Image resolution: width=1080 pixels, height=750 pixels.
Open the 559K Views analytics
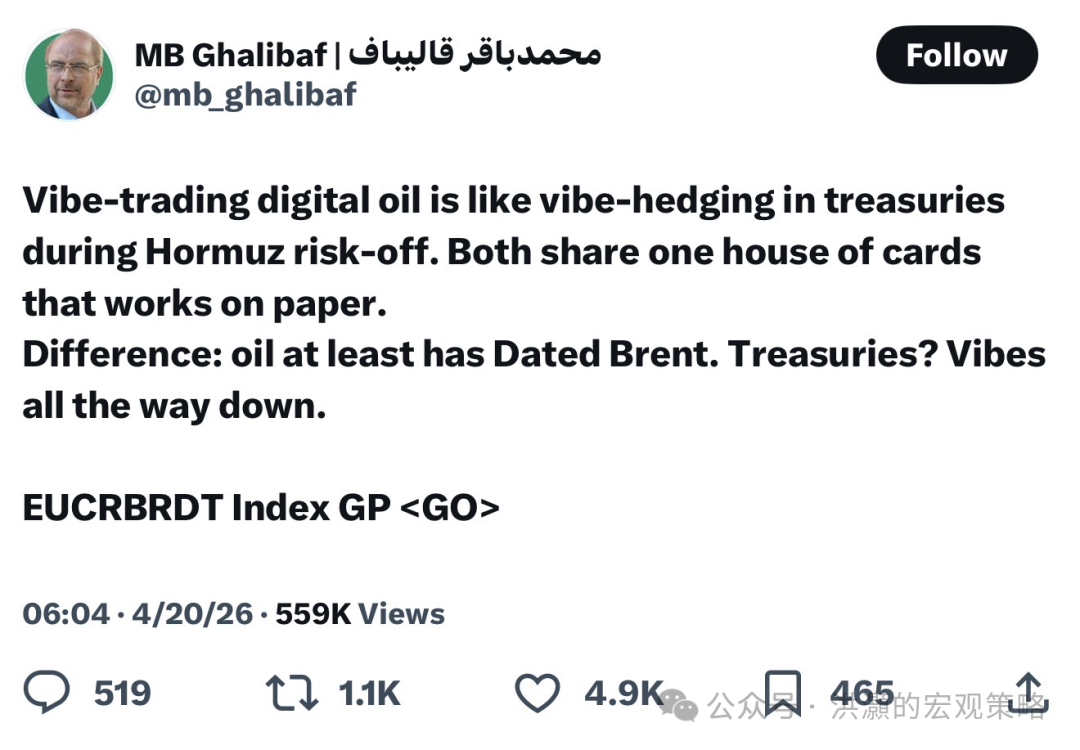[x=360, y=614]
